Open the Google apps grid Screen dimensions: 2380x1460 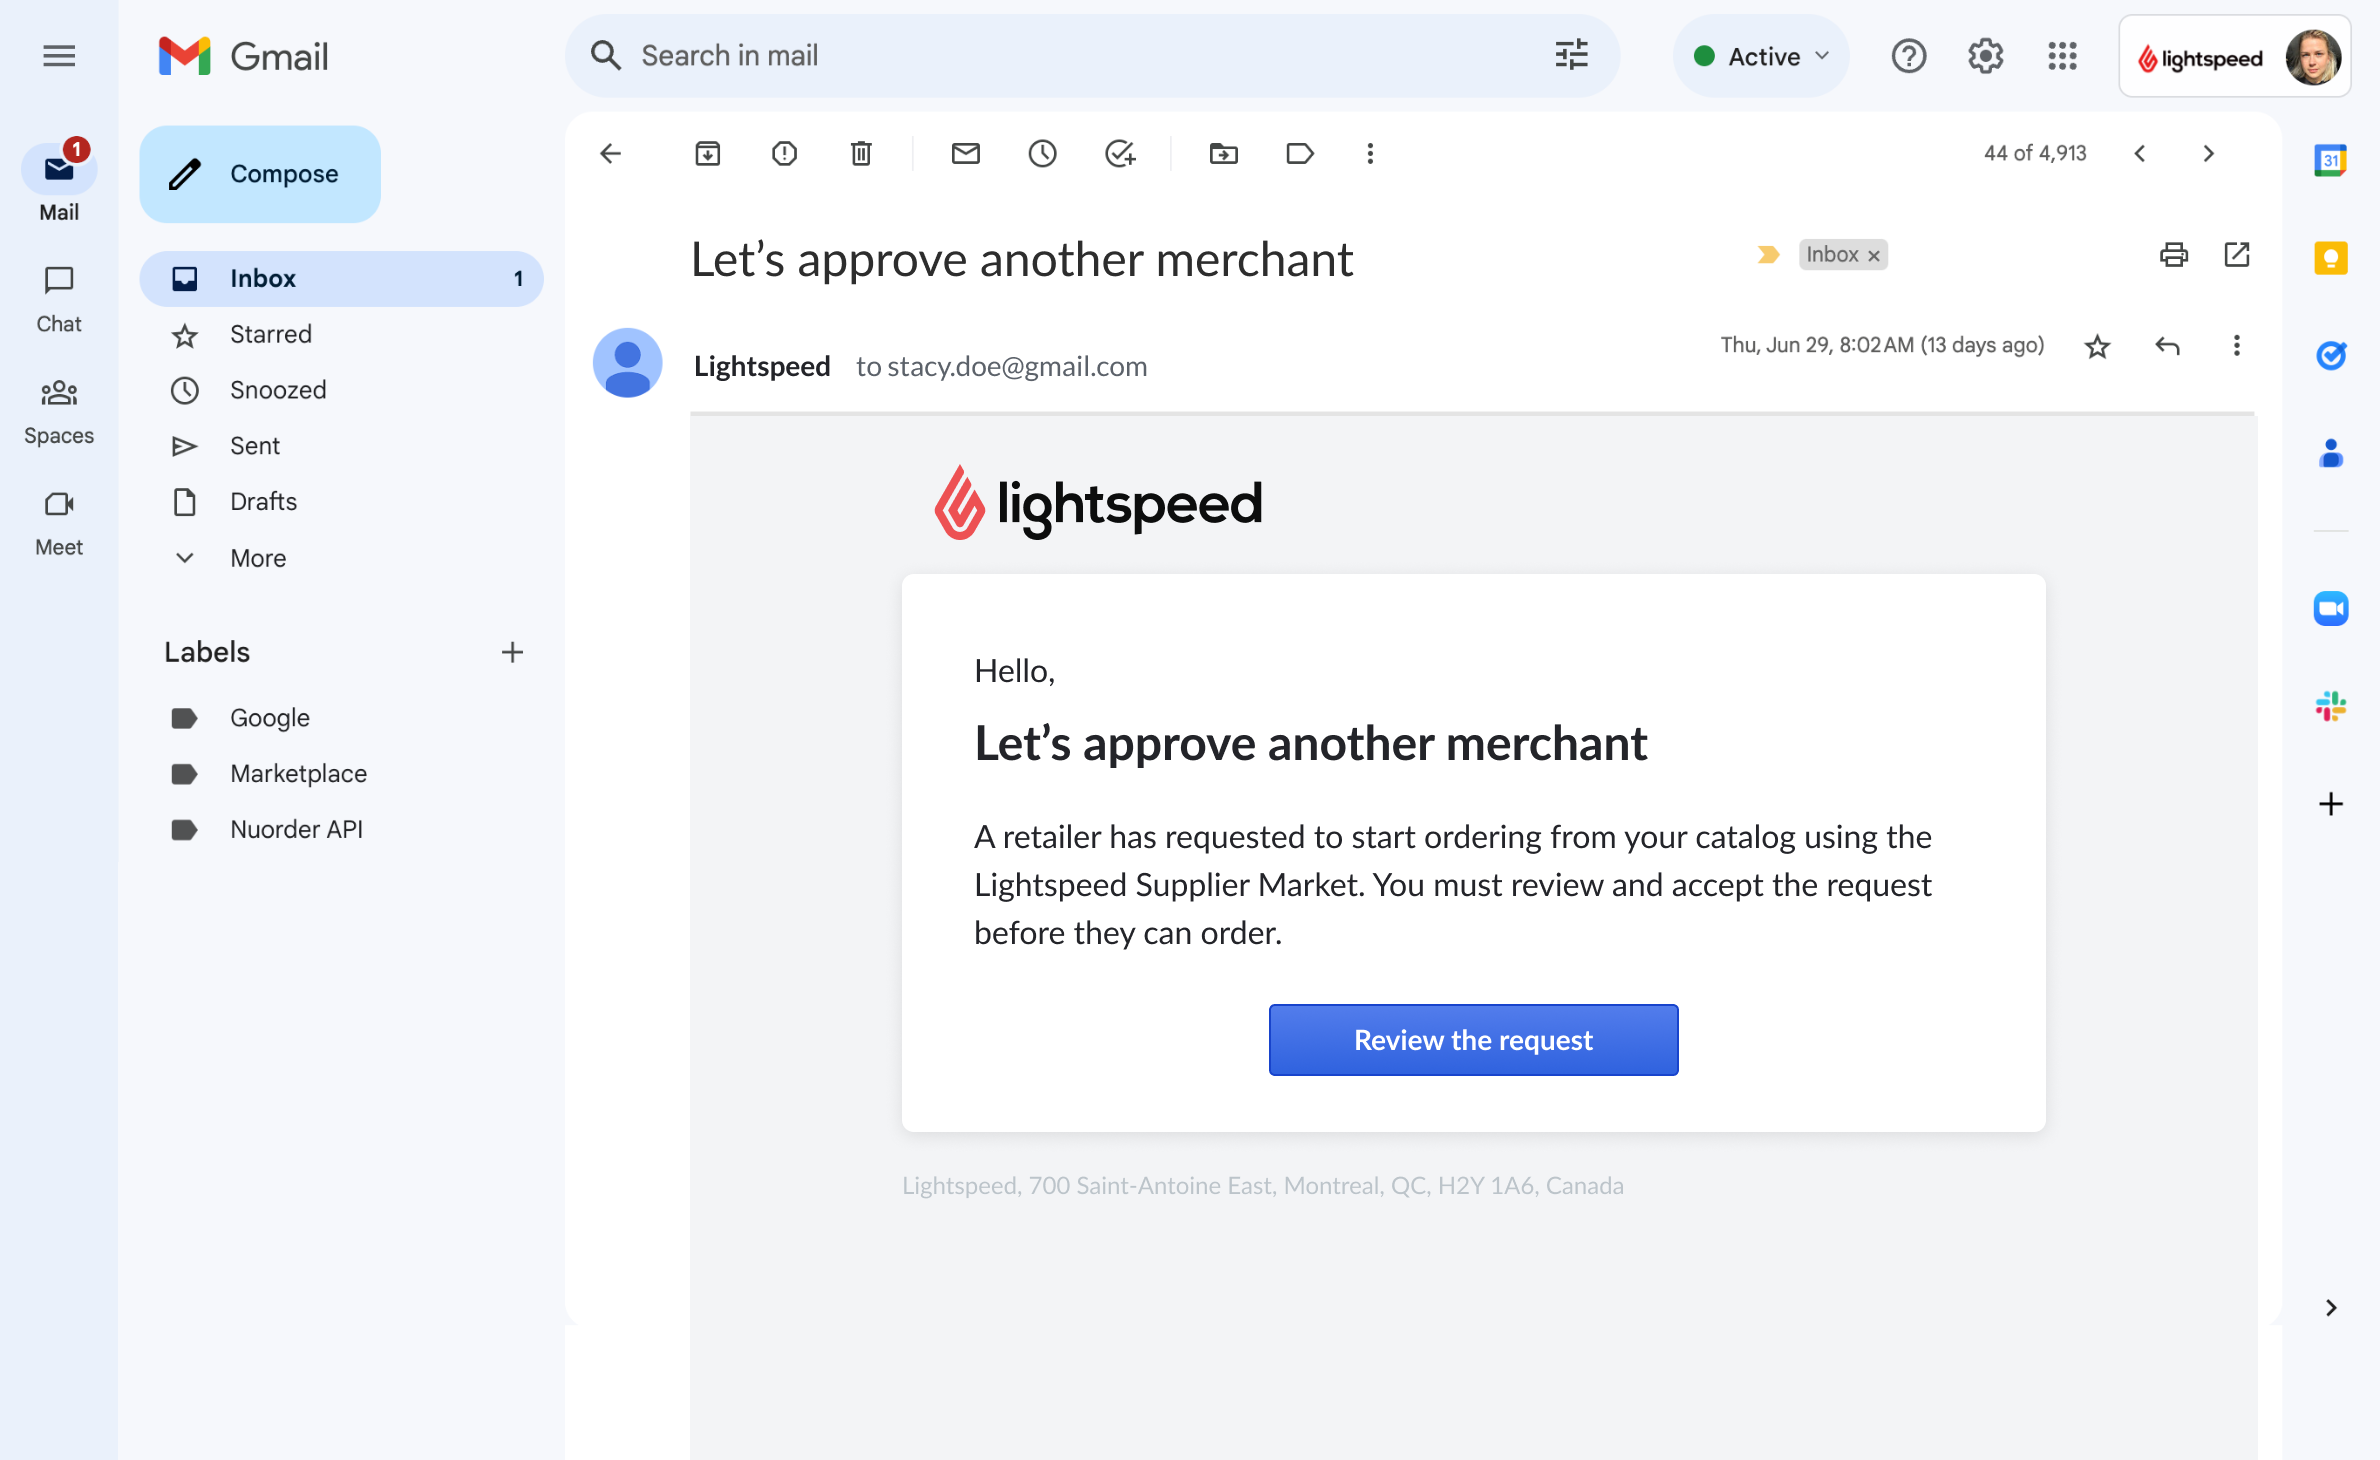[x=2062, y=56]
